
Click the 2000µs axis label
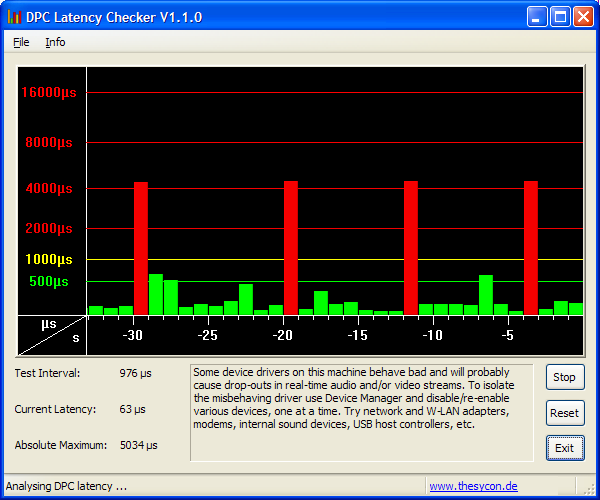coord(49,228)
